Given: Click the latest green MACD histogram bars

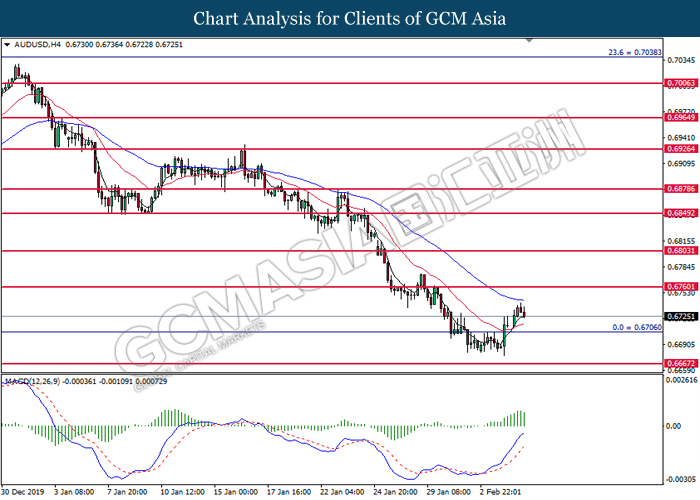Looking at the screenshot, I should [519, 417].
